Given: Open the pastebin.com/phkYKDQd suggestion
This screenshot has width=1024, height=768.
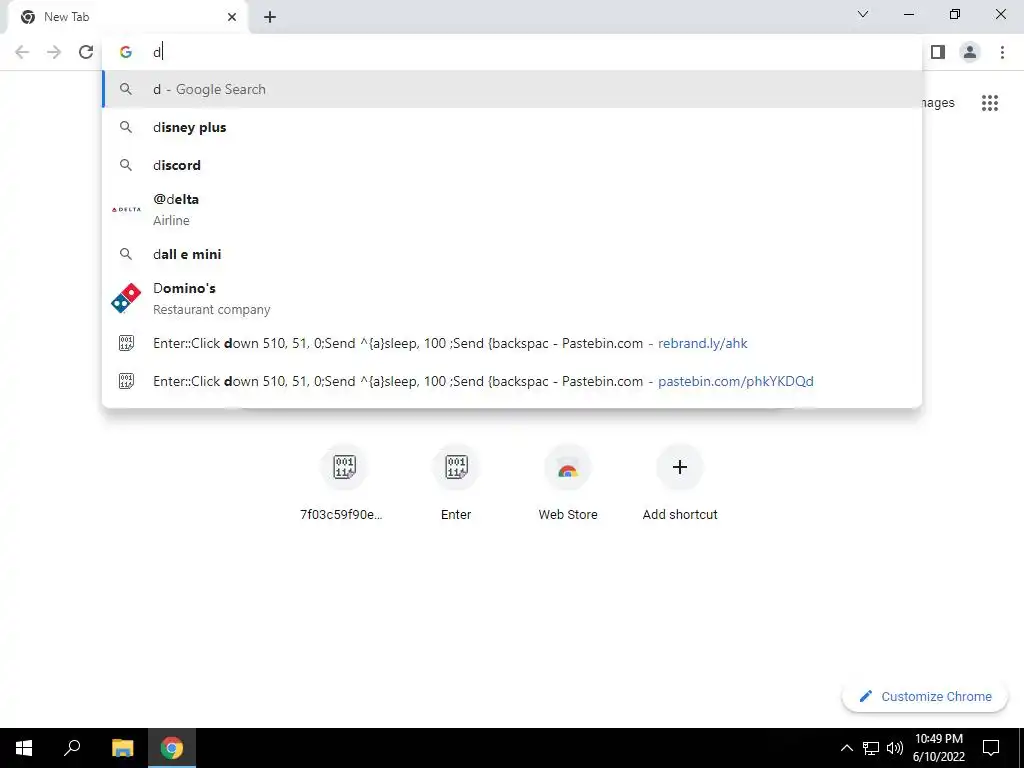Looking at the screenshot, I should point(512,381).
